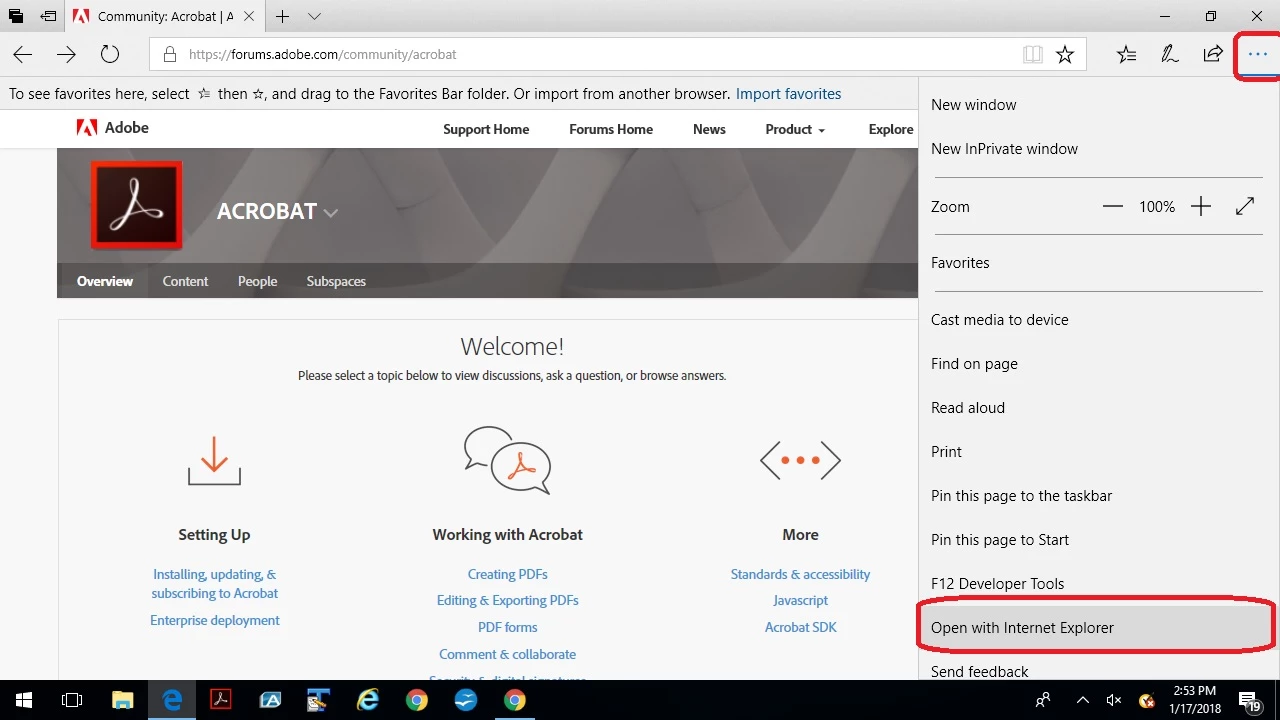Open the Acrobat SDK link
Viewport: 1280px width, 720px height.
click(800, 627)
